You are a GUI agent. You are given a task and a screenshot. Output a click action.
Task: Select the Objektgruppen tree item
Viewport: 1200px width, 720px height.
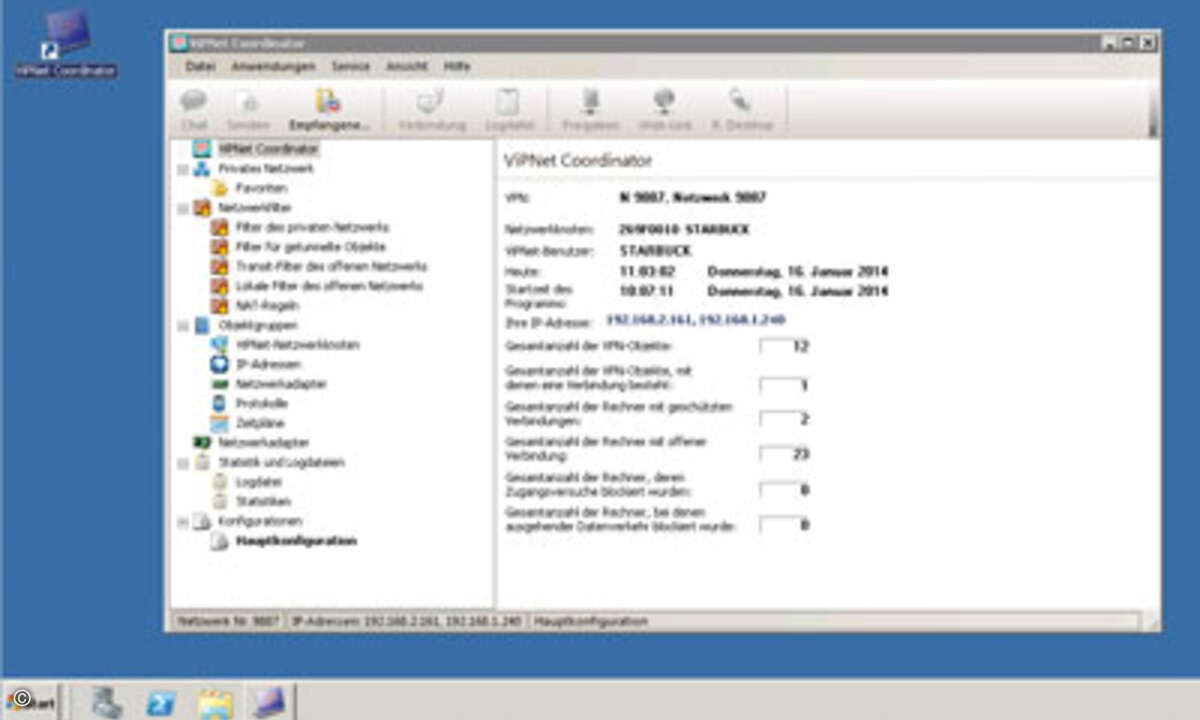[x=258, y=326]
